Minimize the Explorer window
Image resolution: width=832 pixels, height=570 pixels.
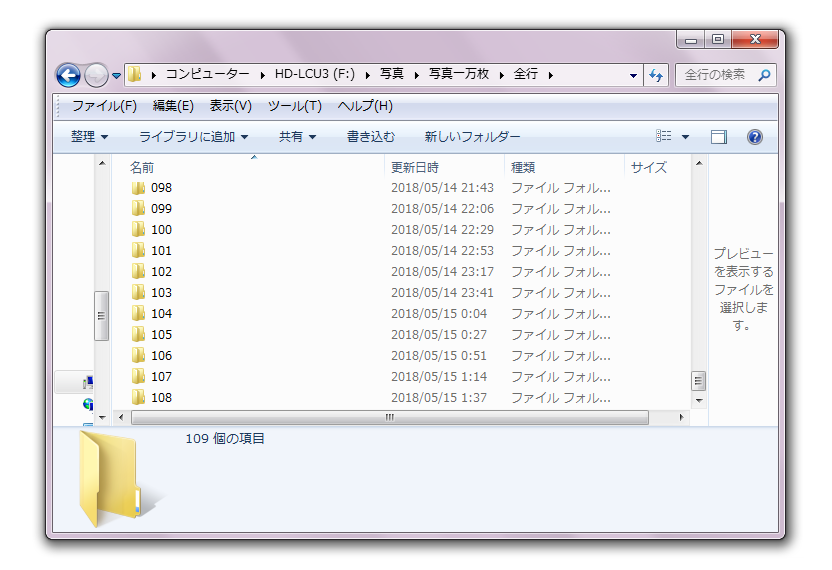coord(691,39)
